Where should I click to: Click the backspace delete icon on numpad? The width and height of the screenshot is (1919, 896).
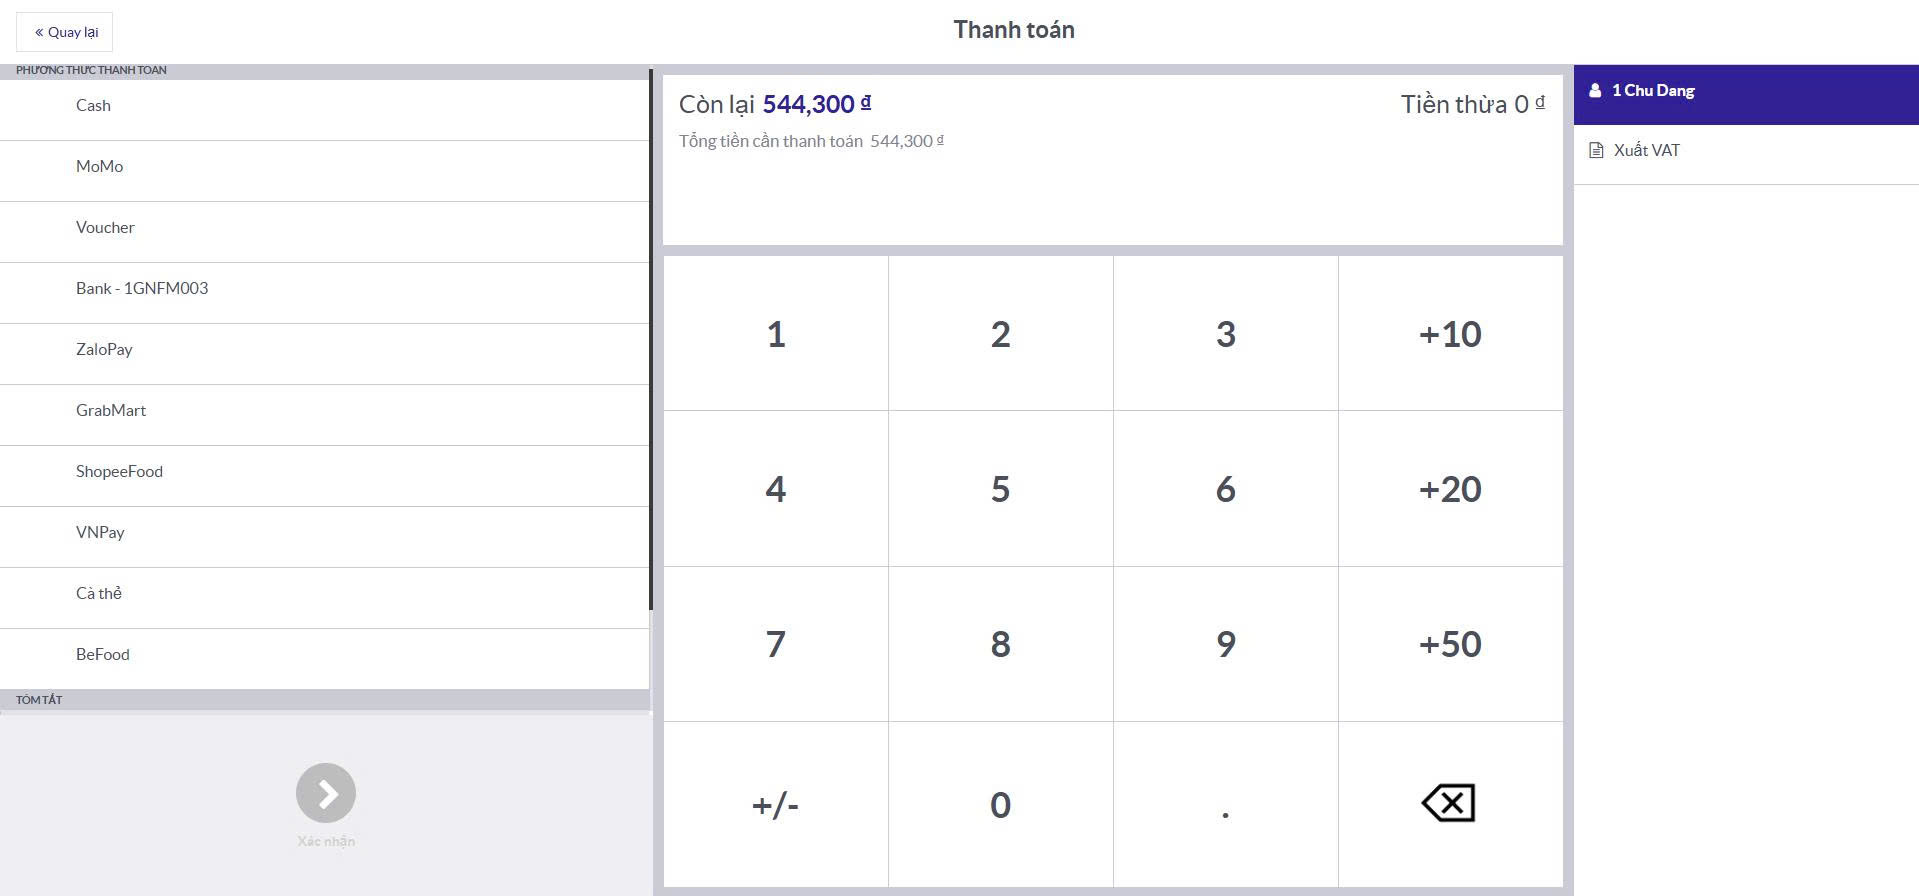(x=1449, y=803)
